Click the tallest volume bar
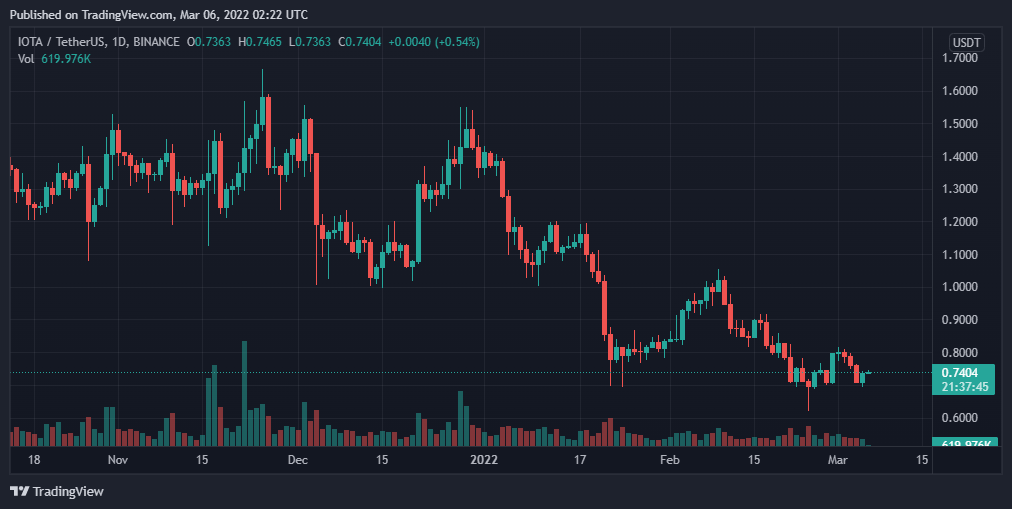The height and width of the screenshot is (509, 1012). pos(245,394)
